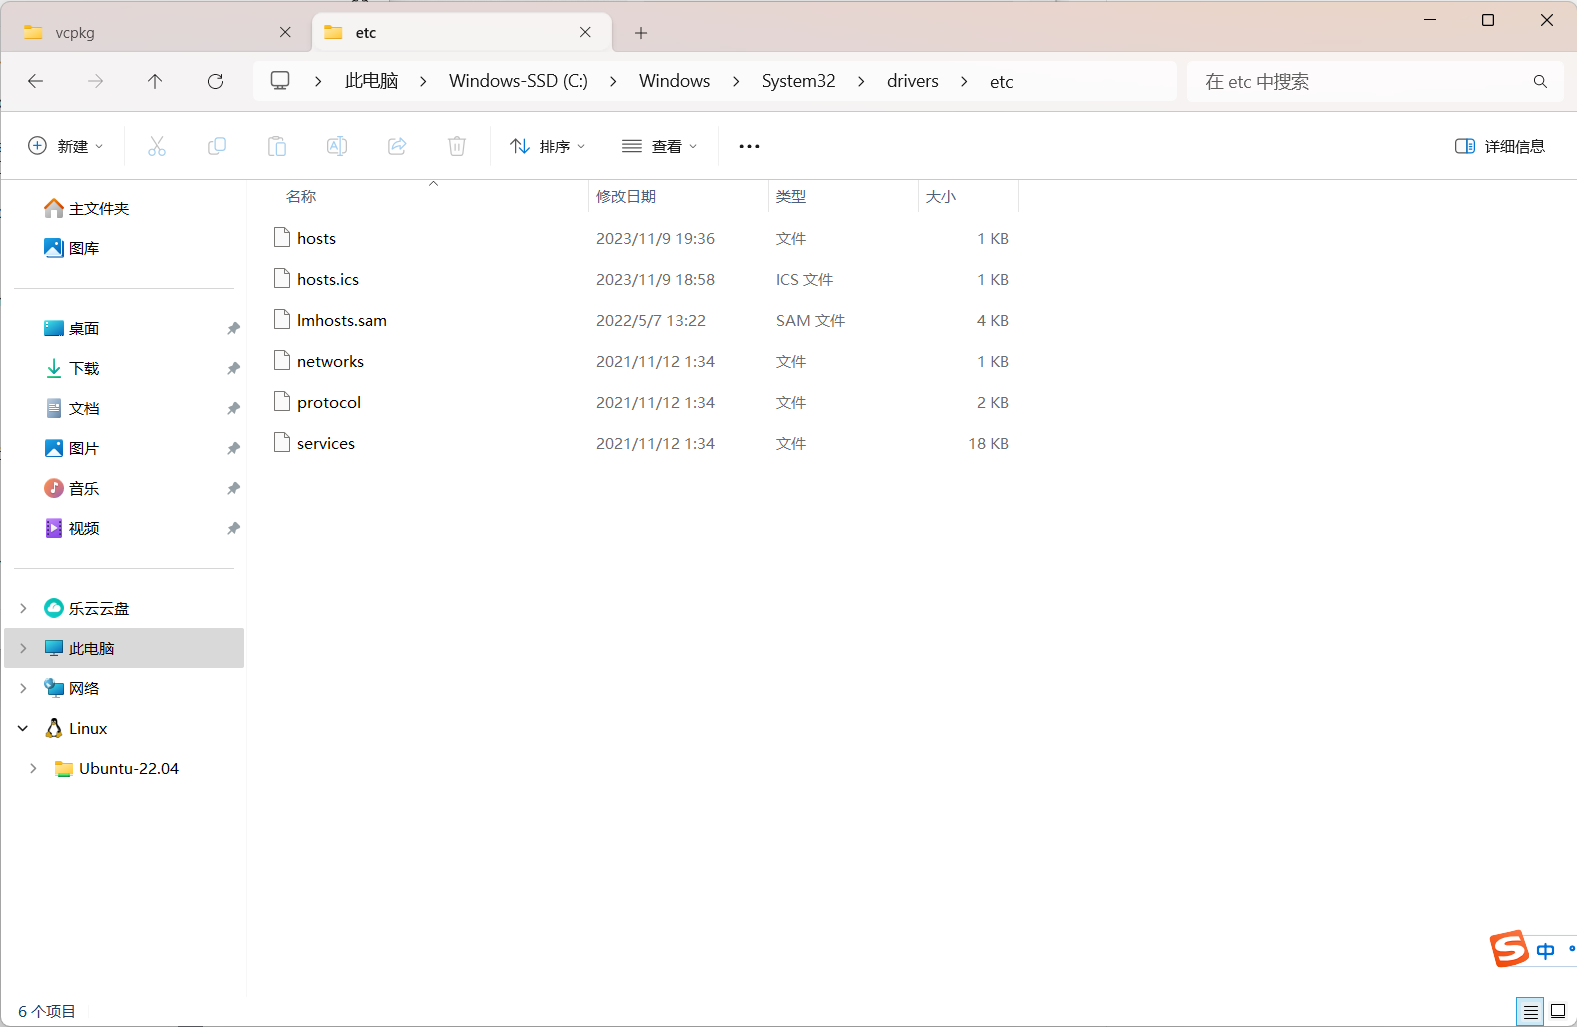Open 音乐 in the sidebar
1577x1027 pixels.
pyautogui.click(x=72, y=488)
